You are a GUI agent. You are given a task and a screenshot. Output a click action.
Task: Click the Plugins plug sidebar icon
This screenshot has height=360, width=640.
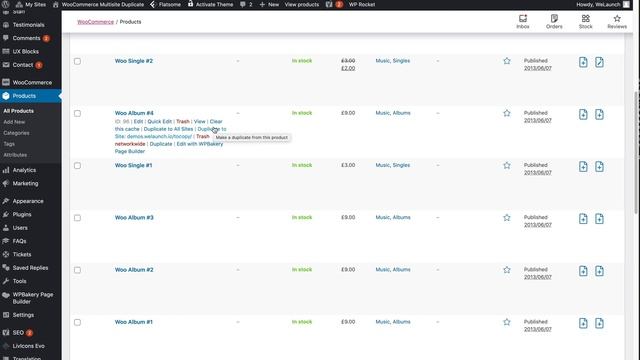coord(6,215)
